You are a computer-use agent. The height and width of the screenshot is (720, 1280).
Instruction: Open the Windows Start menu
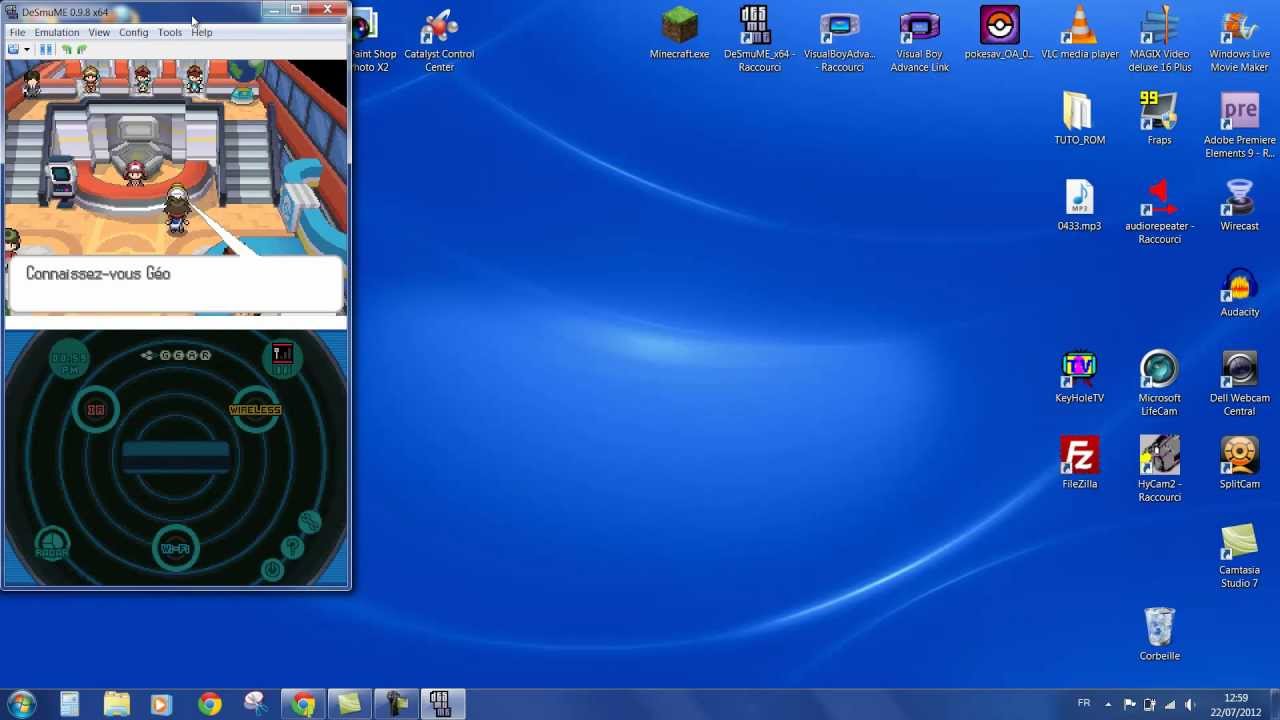click(21, 704)
